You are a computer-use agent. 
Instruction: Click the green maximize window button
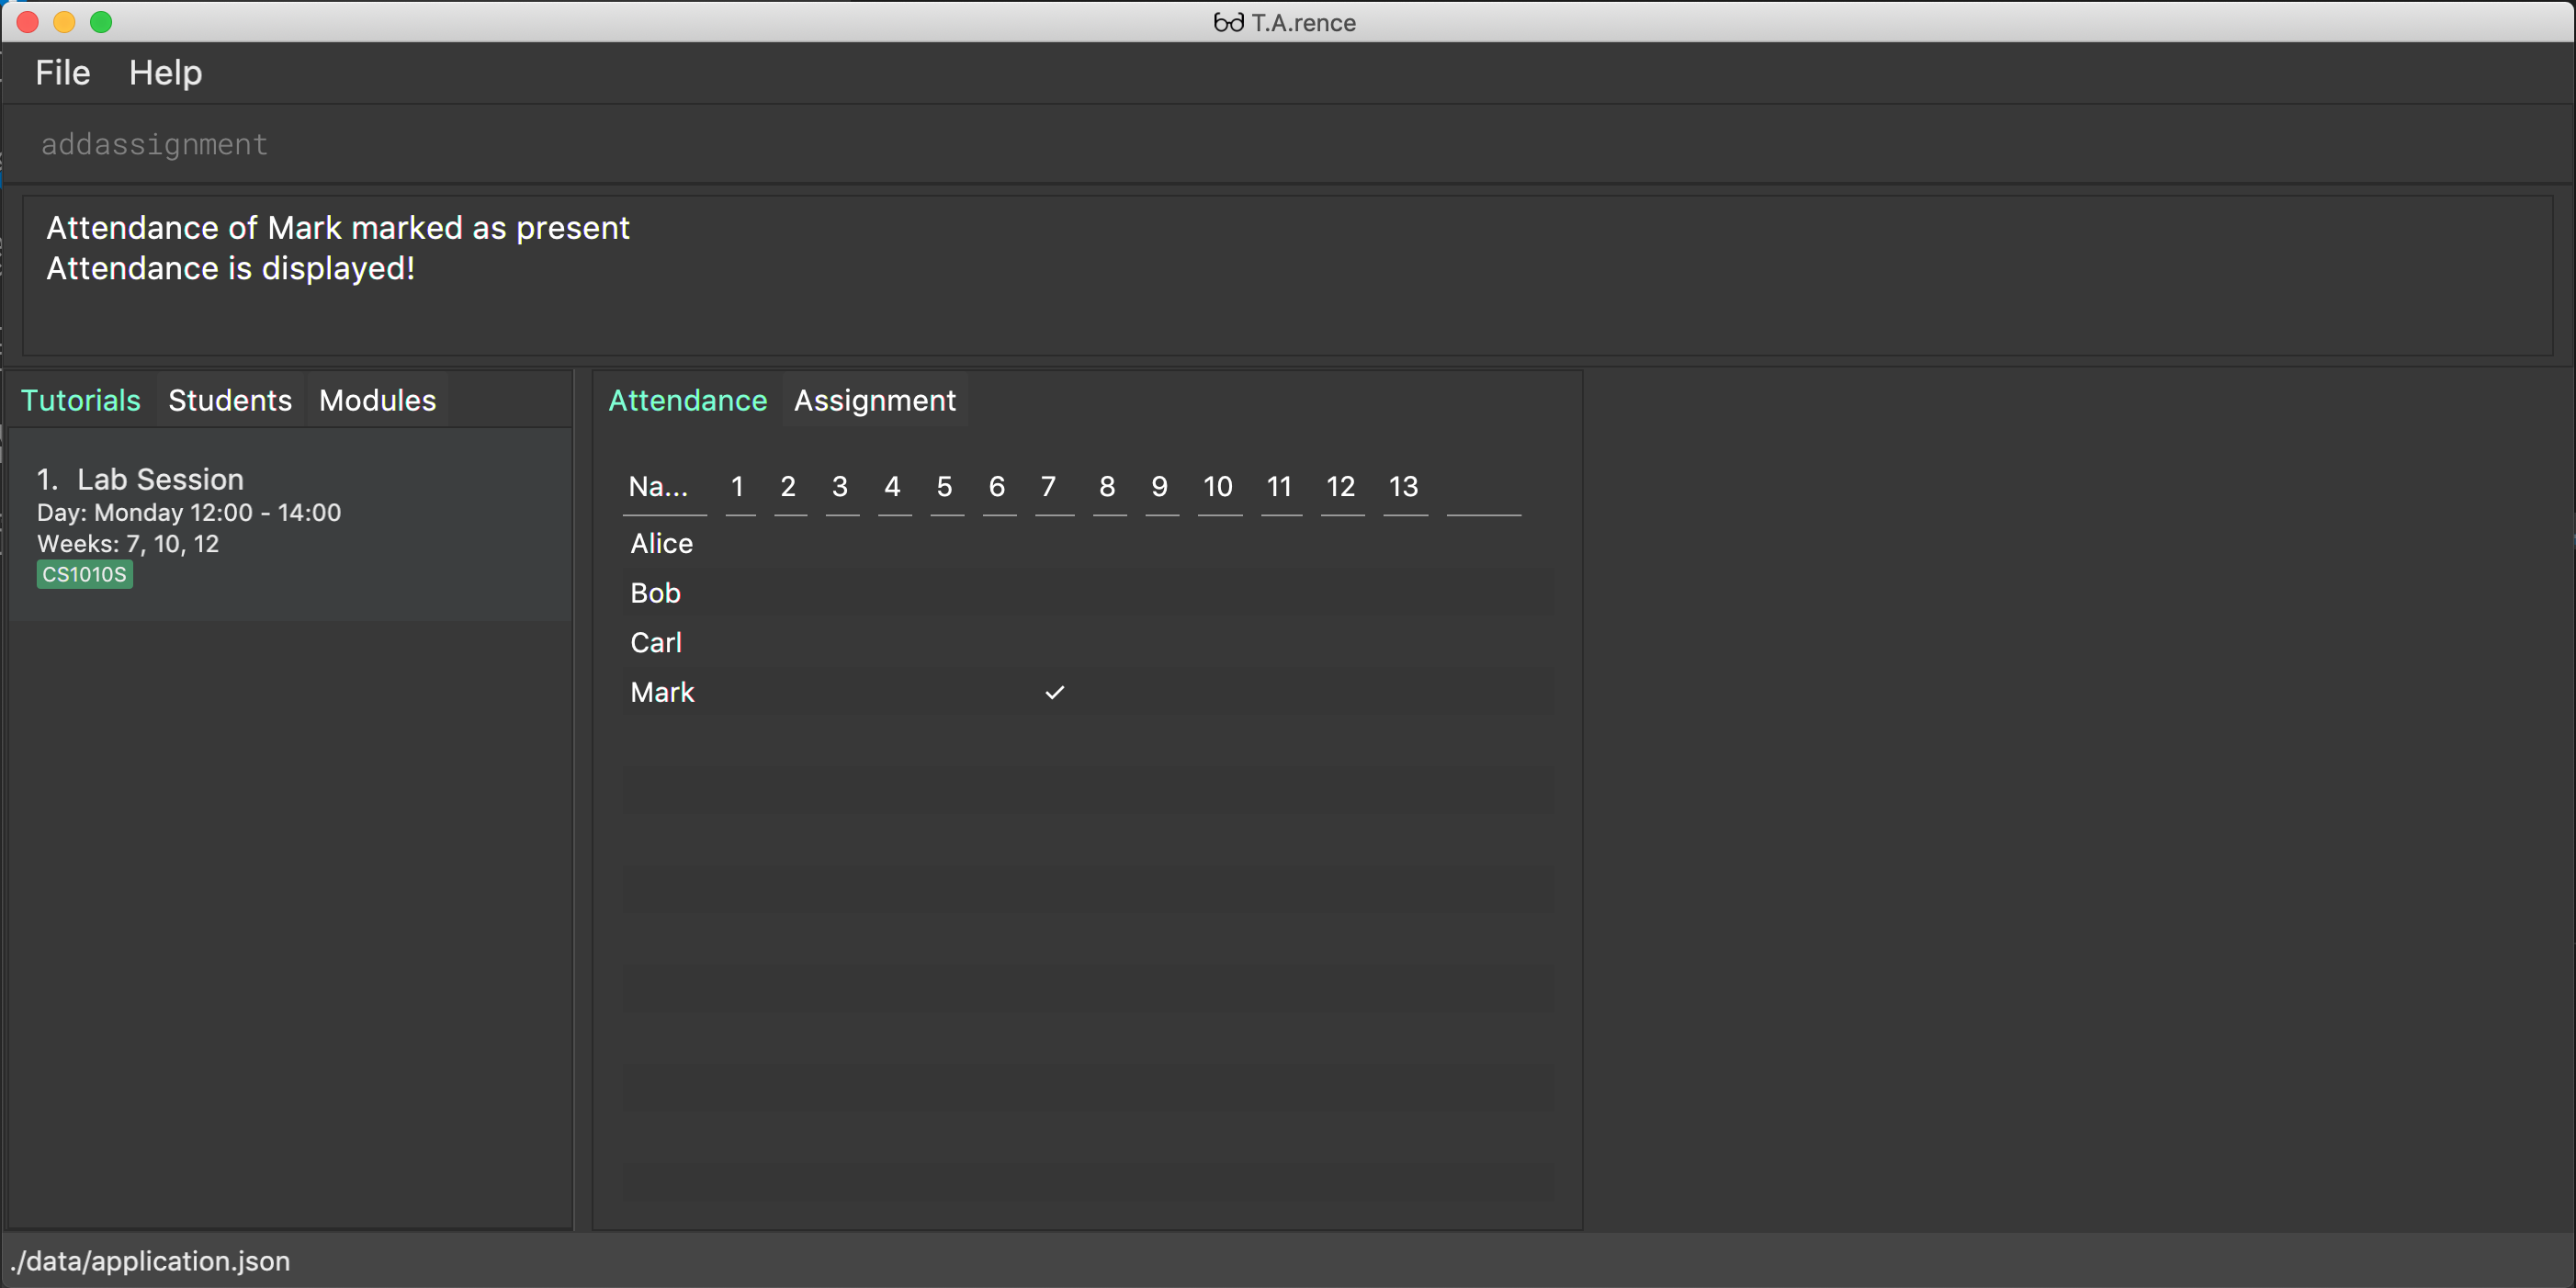click(x=101, y=22)
